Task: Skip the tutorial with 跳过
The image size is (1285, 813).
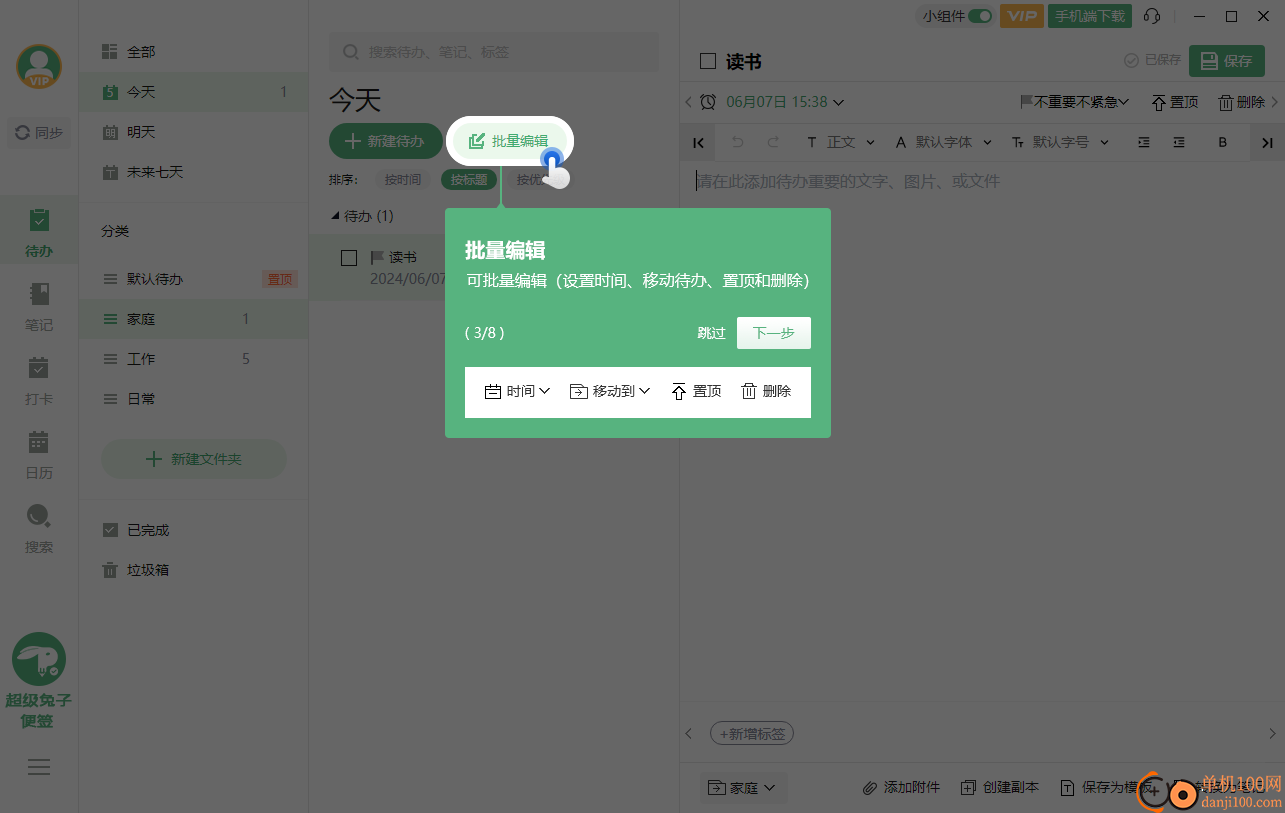Action: click(x=711, y=333)
